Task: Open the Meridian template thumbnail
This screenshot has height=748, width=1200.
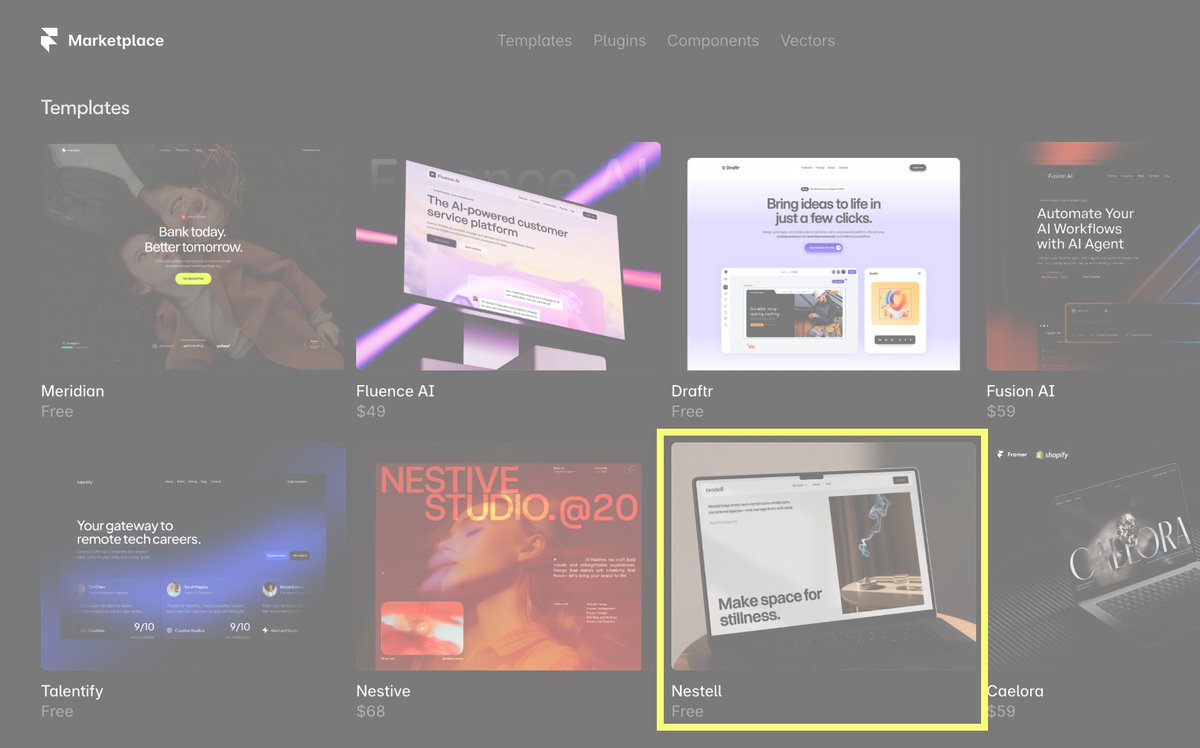Action: click(x=192, y=256)
